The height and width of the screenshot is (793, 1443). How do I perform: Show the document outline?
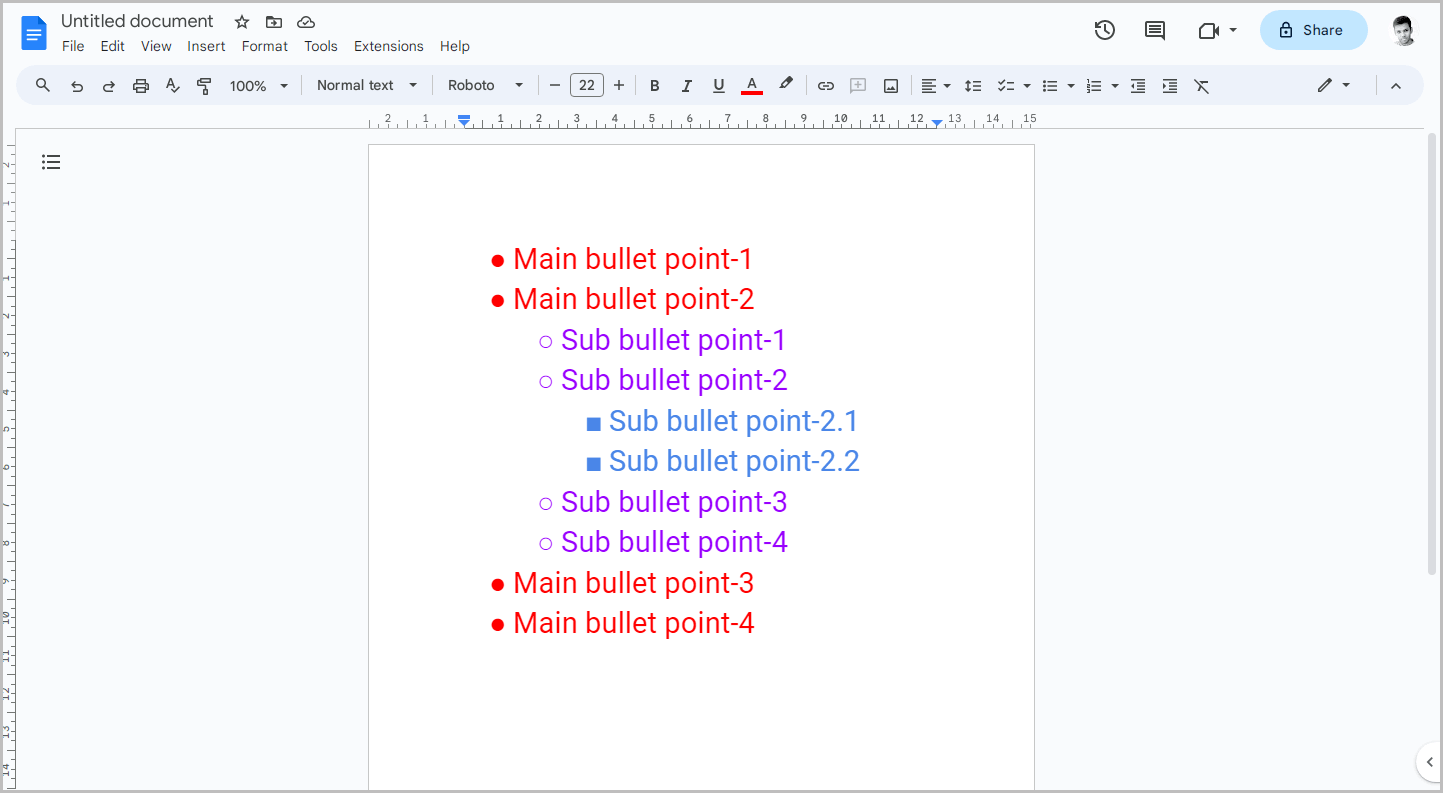pos(51,162)
